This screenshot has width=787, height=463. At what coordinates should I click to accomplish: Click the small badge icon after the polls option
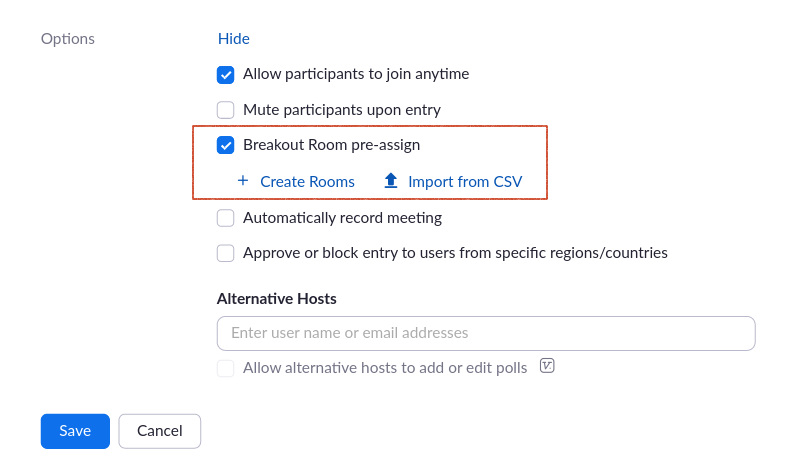(x=547, y=366)
